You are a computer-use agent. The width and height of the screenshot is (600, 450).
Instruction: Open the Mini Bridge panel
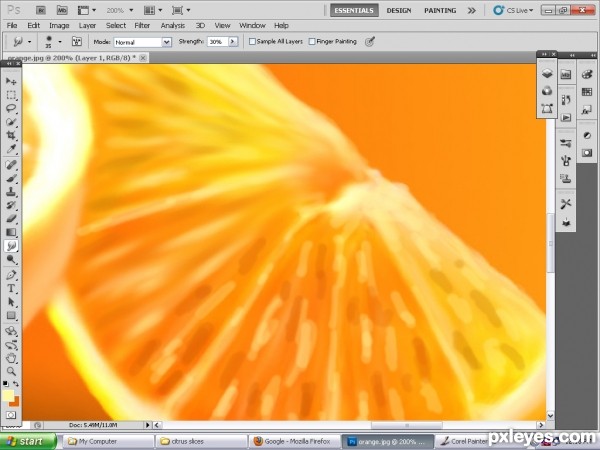(566, 74)
